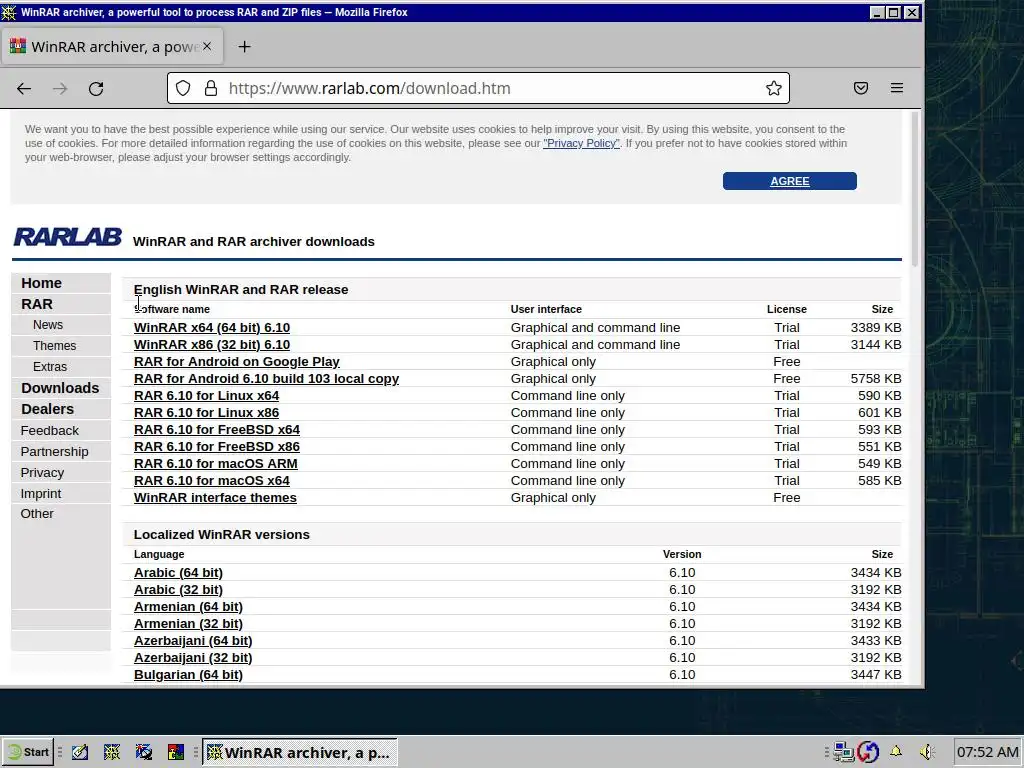1024x768 pixels.
Task: Open Partnership in the sidebar menu
Action: tap(54, 452)
